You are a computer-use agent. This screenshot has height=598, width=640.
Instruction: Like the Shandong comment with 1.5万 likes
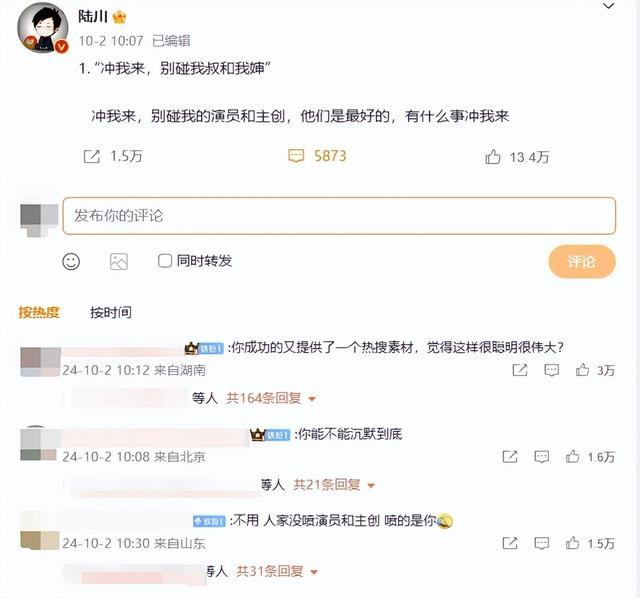point(572,543)
